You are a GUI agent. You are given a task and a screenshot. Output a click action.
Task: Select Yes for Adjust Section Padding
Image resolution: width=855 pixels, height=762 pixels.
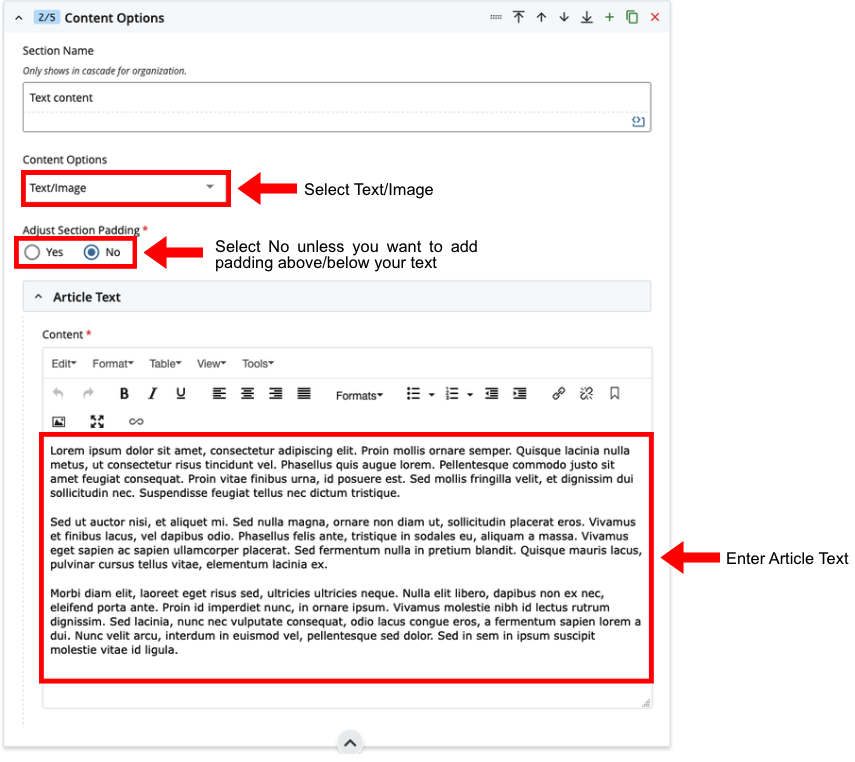coord(33,252)
